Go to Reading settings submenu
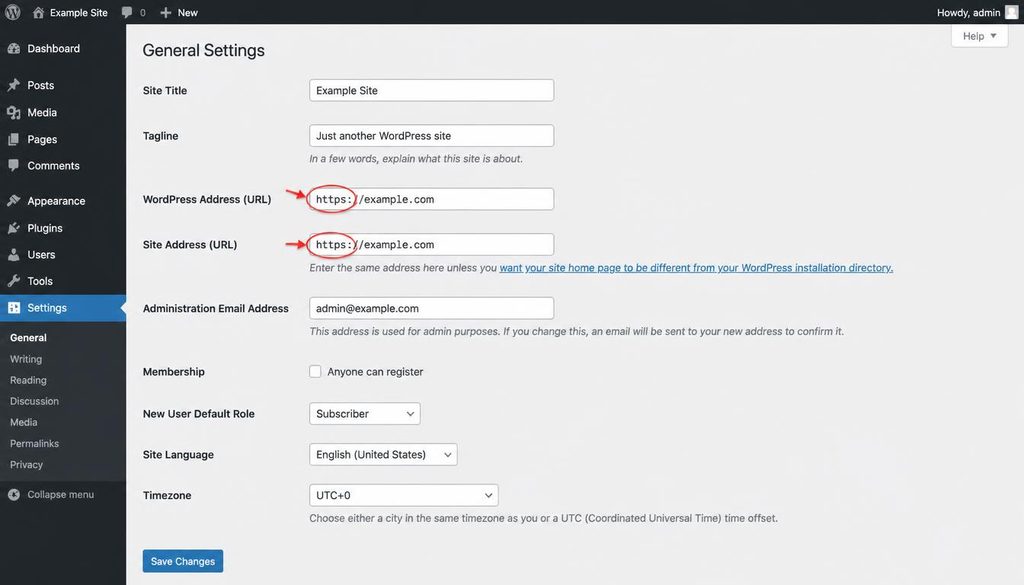1024x585 pixels. [x=28, y=380]
